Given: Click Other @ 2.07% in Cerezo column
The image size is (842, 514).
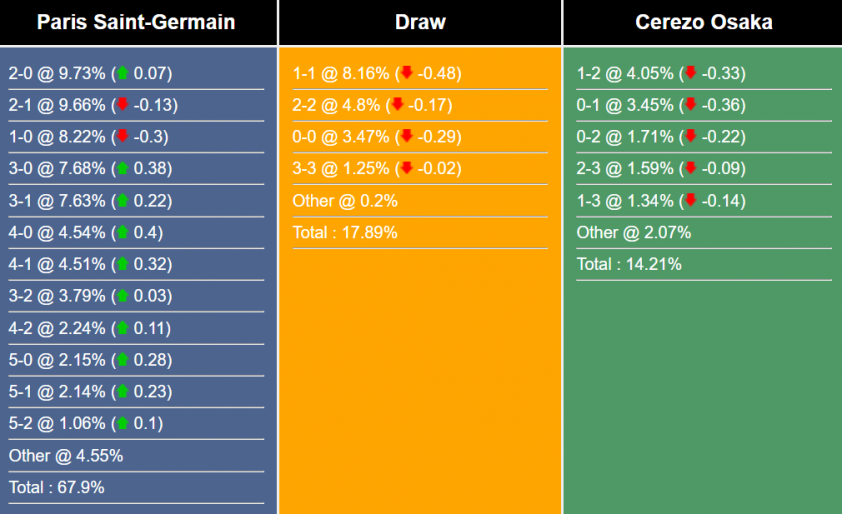Looking at the screenshot, I should click(x=633, y=233).
